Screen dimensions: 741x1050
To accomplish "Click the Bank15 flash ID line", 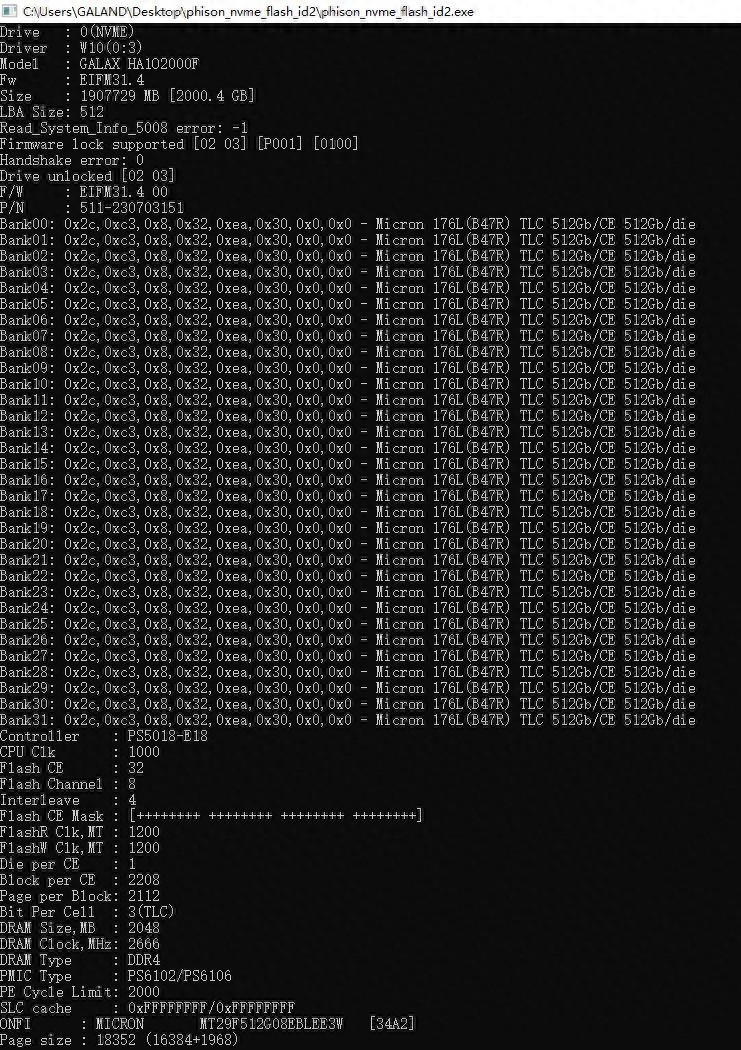I will (347, 464).
